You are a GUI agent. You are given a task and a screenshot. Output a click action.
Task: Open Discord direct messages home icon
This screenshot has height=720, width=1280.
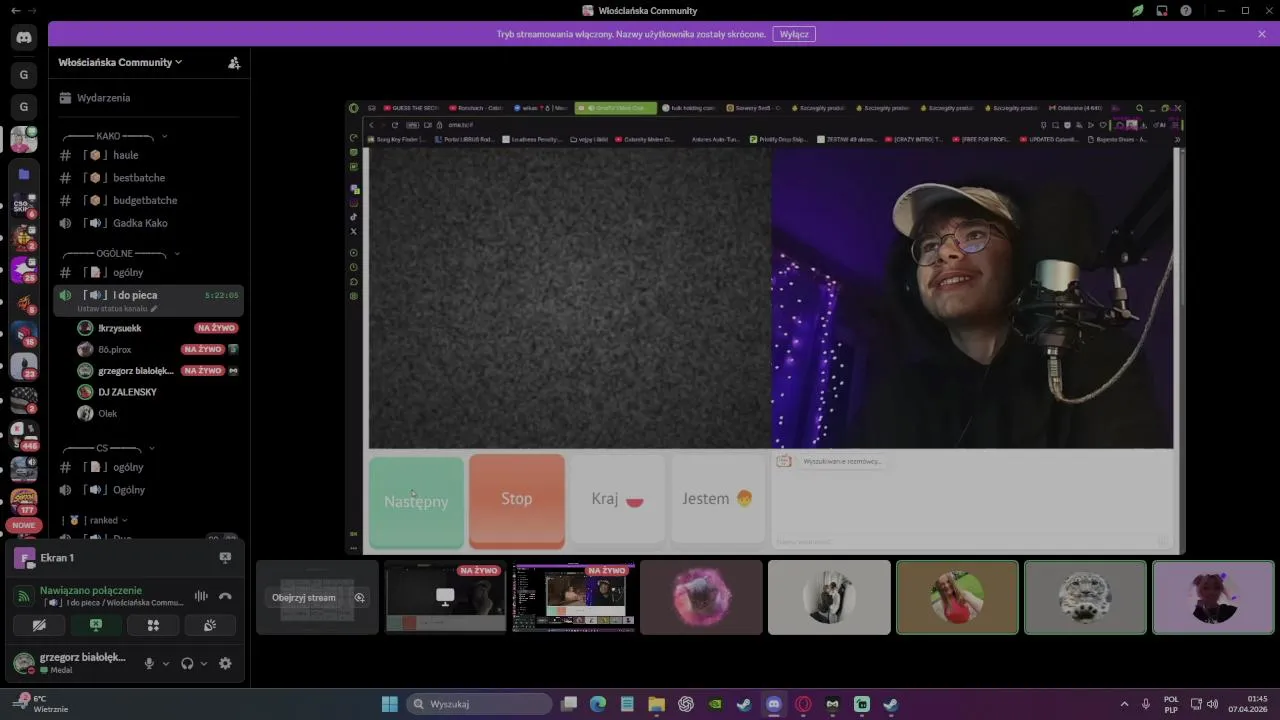pyautogui.click(x=24, y=38)
